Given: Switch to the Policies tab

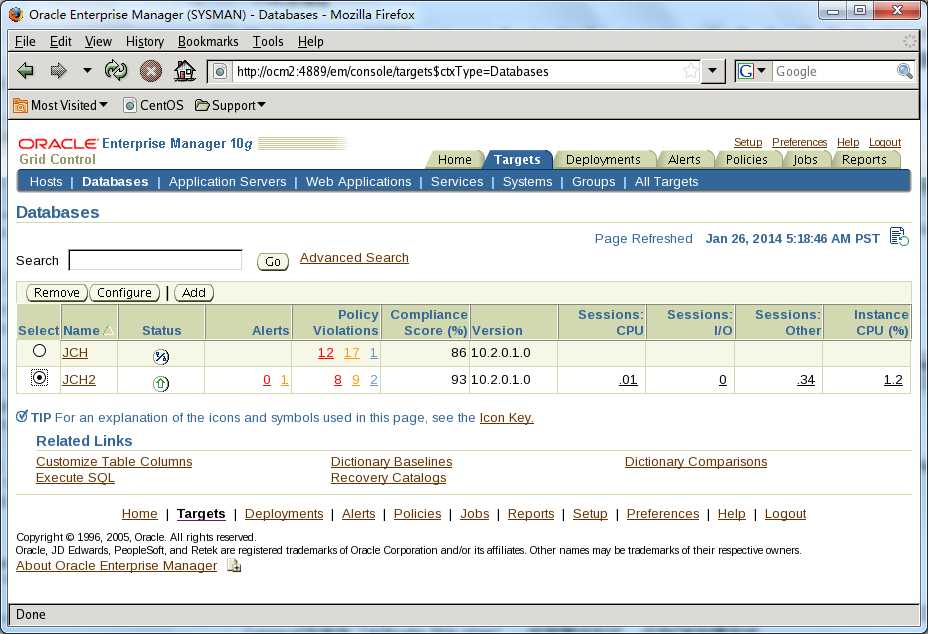Looking at the screenshot, I should pos(746,160).
